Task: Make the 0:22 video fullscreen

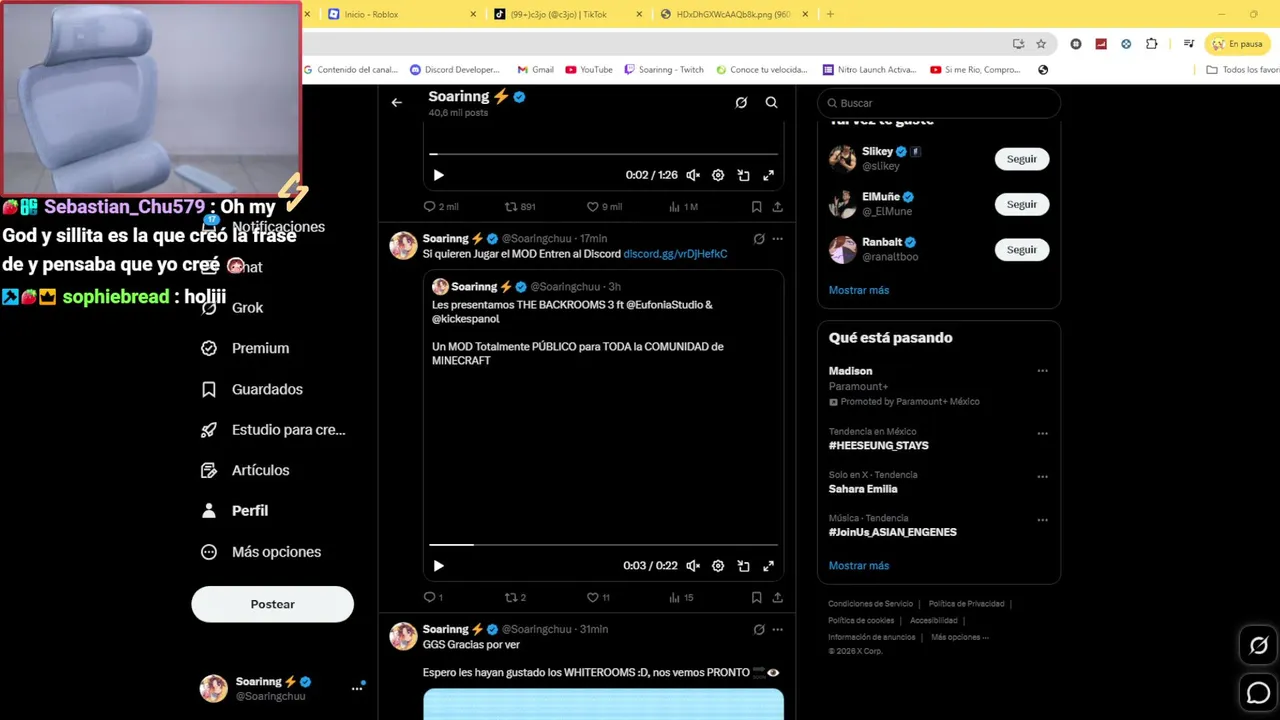Action: click(768, 566)
